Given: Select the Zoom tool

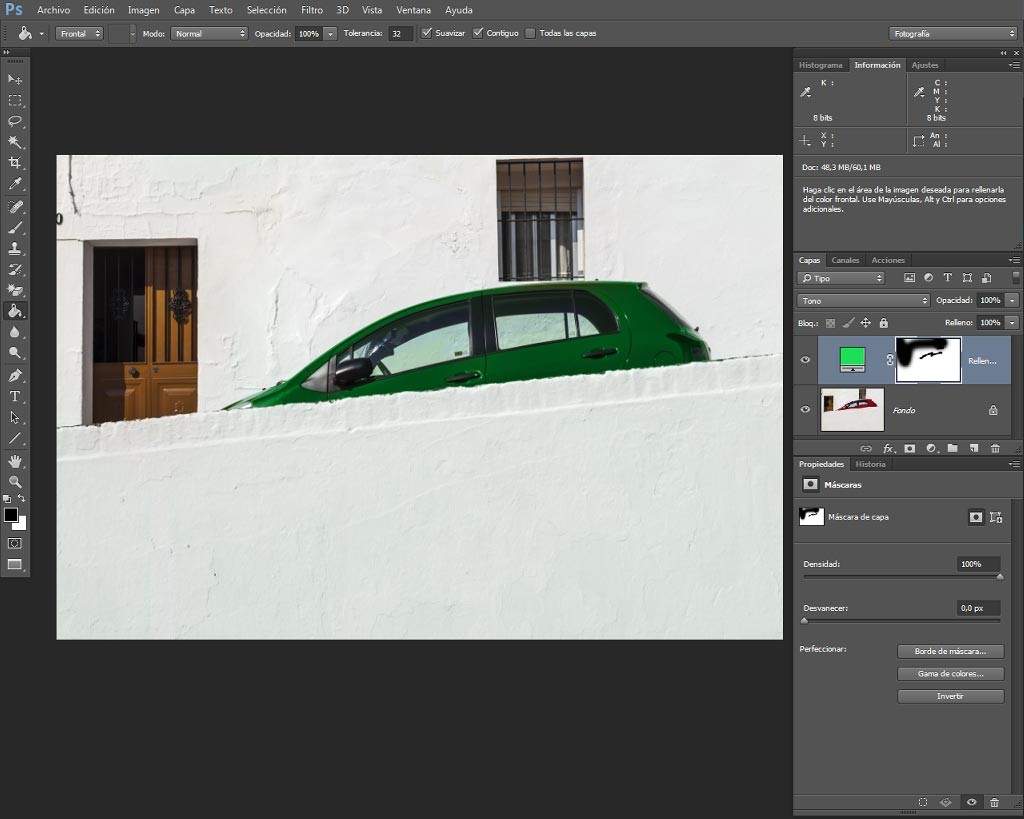Looking at the screenshot, I should (x=14, y=482).
